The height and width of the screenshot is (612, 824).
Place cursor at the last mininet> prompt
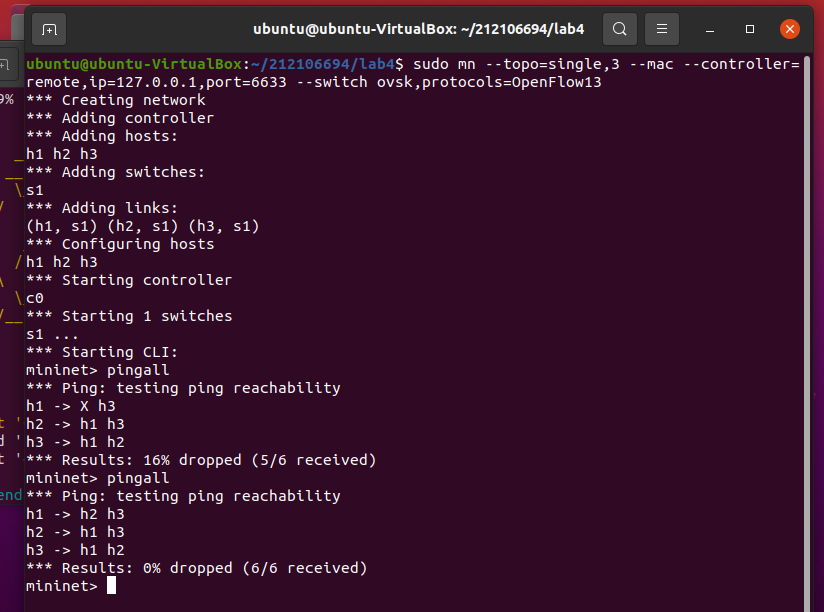point(111,586)
